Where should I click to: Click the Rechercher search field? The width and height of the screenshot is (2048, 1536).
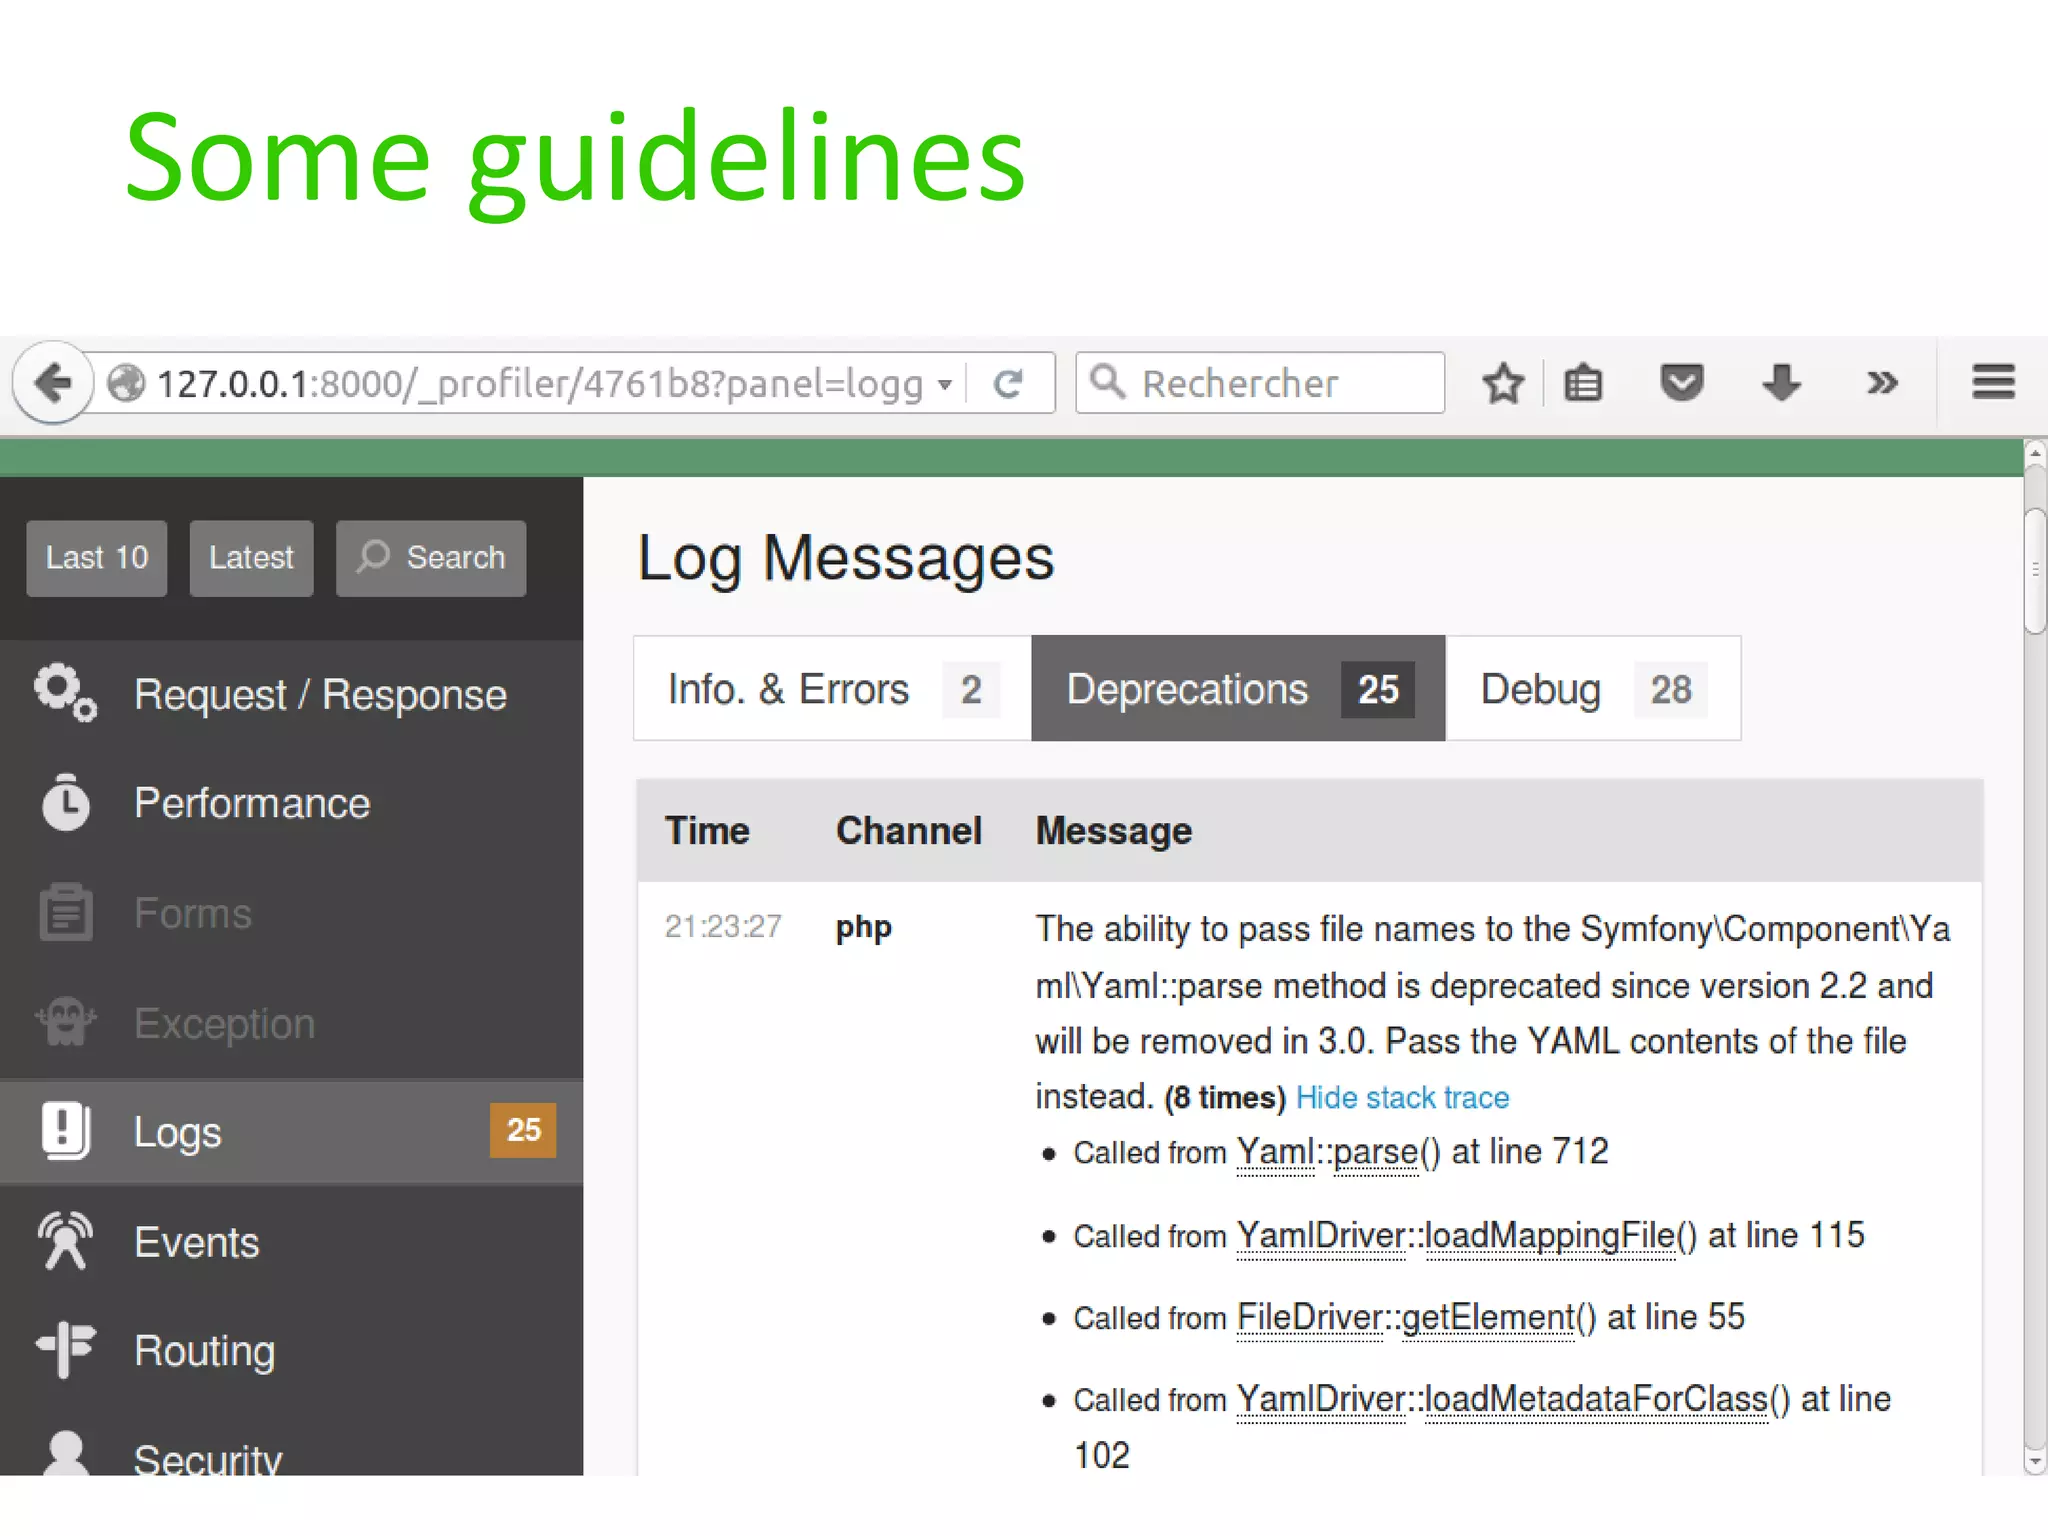(1260, 383)
